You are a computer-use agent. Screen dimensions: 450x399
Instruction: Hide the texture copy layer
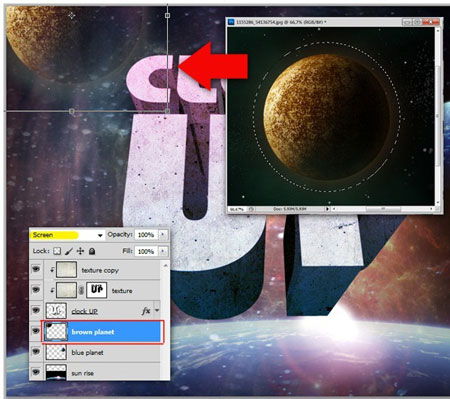point(36,268)
